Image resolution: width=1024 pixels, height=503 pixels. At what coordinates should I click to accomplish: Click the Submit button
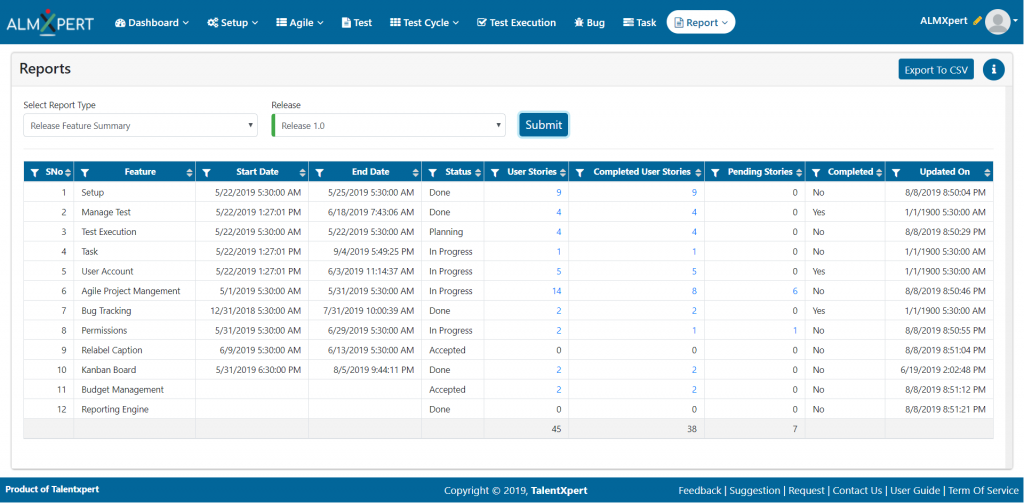pyautogui.click(x=543, y=125)
